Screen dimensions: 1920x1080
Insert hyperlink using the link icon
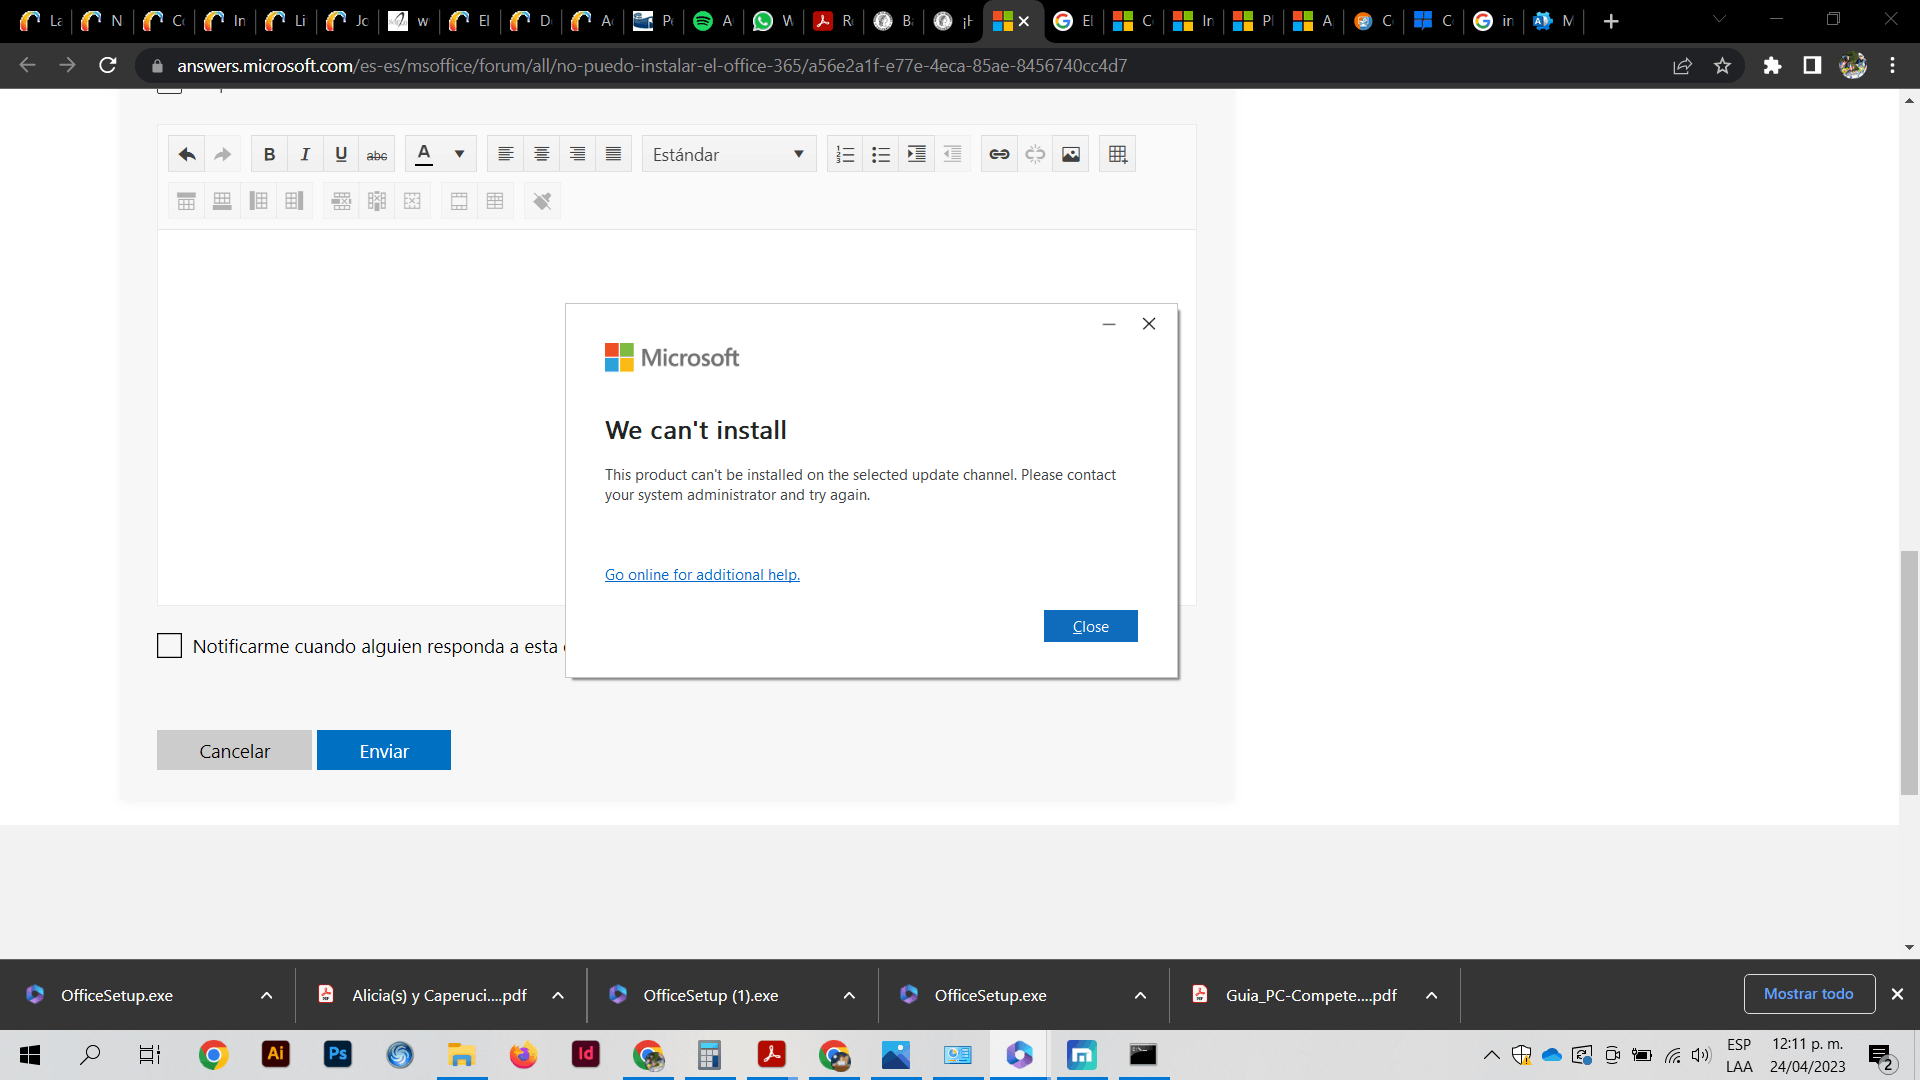(x=998, y=154)
